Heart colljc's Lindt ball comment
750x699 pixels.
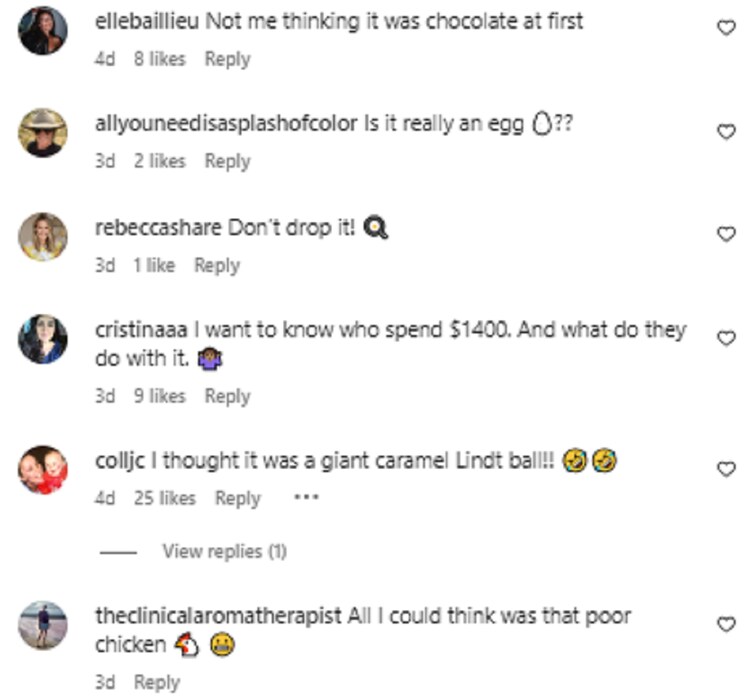726,468
